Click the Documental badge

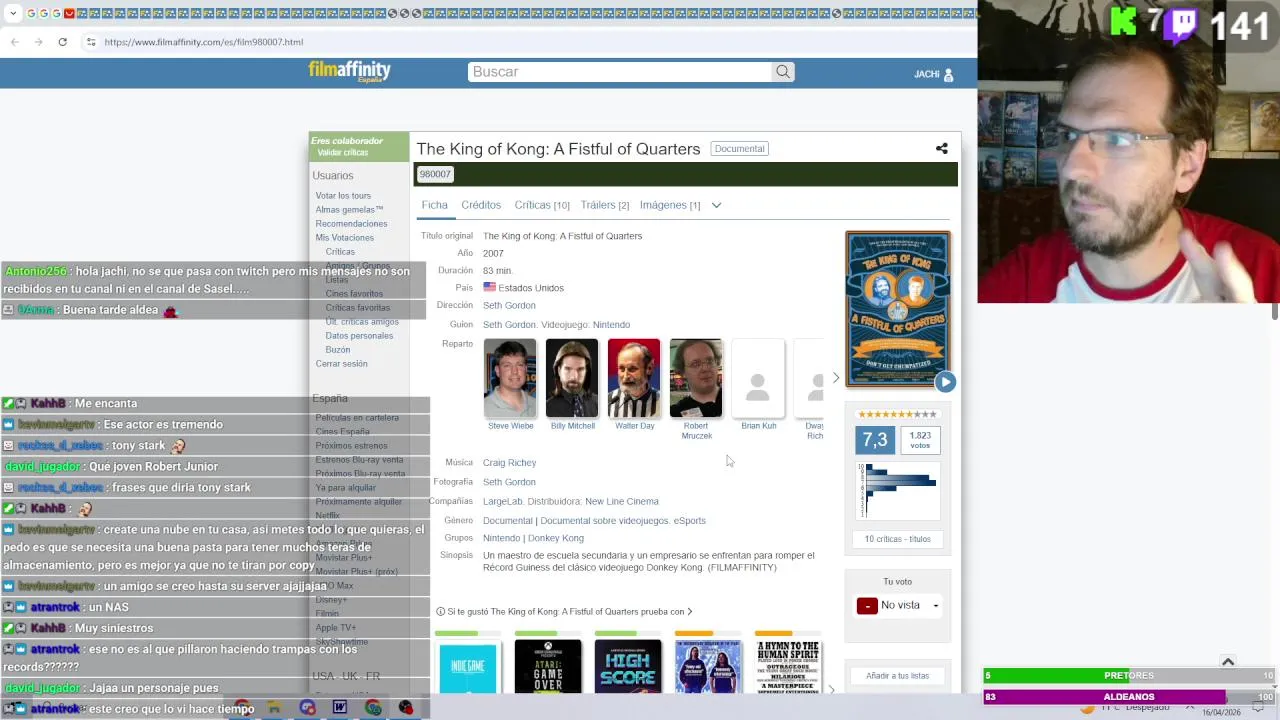[x=739, y=149]
